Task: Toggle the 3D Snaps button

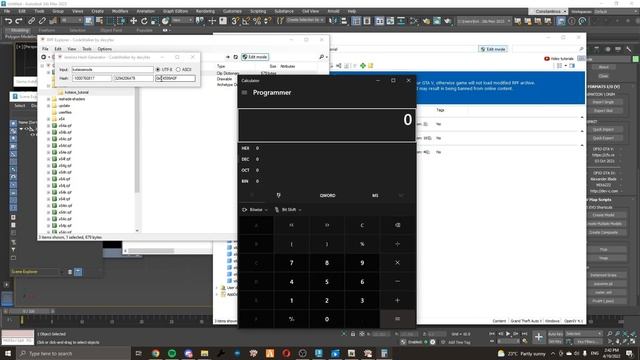Action: pyautogui.click(x=235, y=20)
